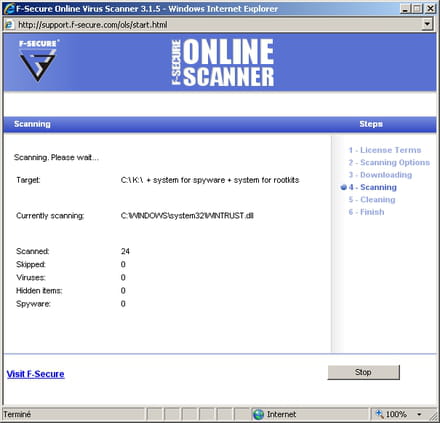Viewport: 440px width, 423px height.
Task: Click the window resize grip corner
Action: point(433,415)
